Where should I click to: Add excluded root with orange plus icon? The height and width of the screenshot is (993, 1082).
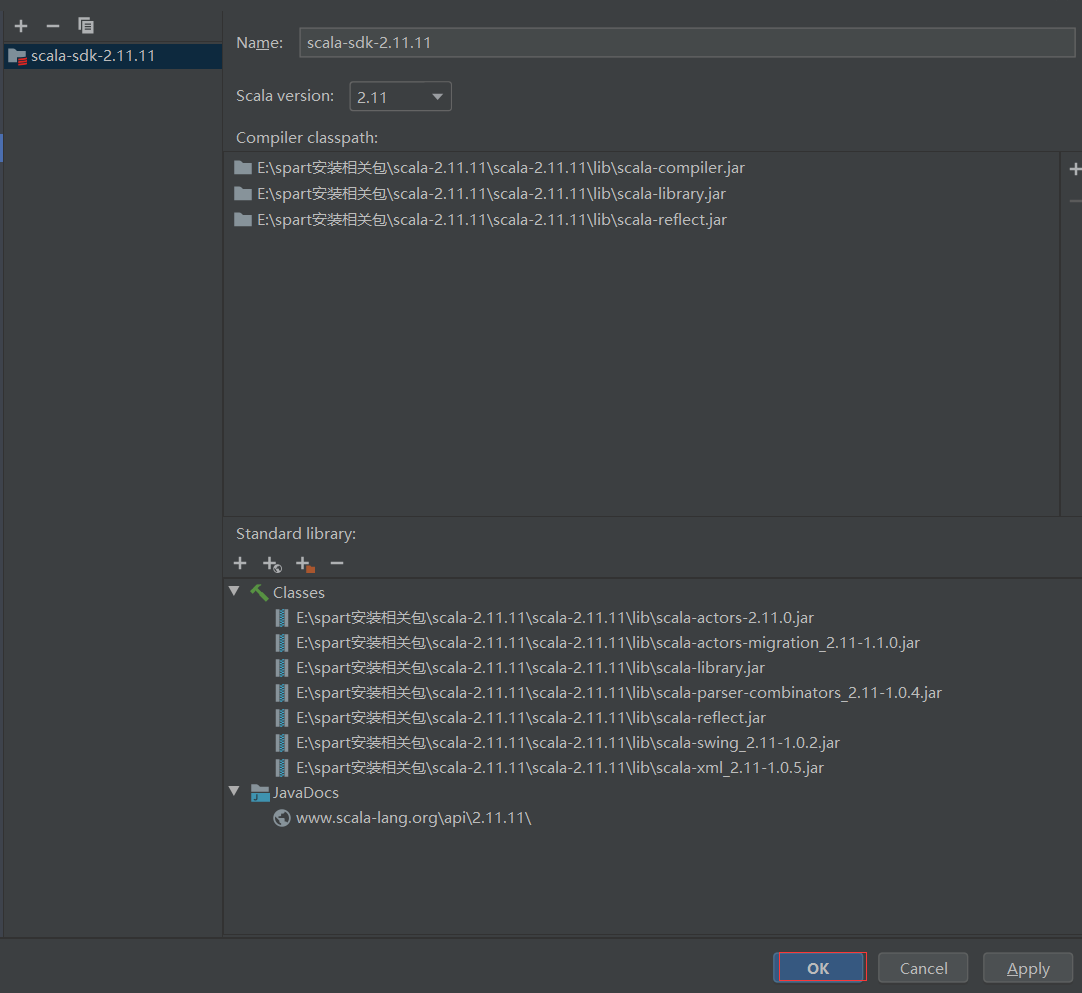click(305, 564)
